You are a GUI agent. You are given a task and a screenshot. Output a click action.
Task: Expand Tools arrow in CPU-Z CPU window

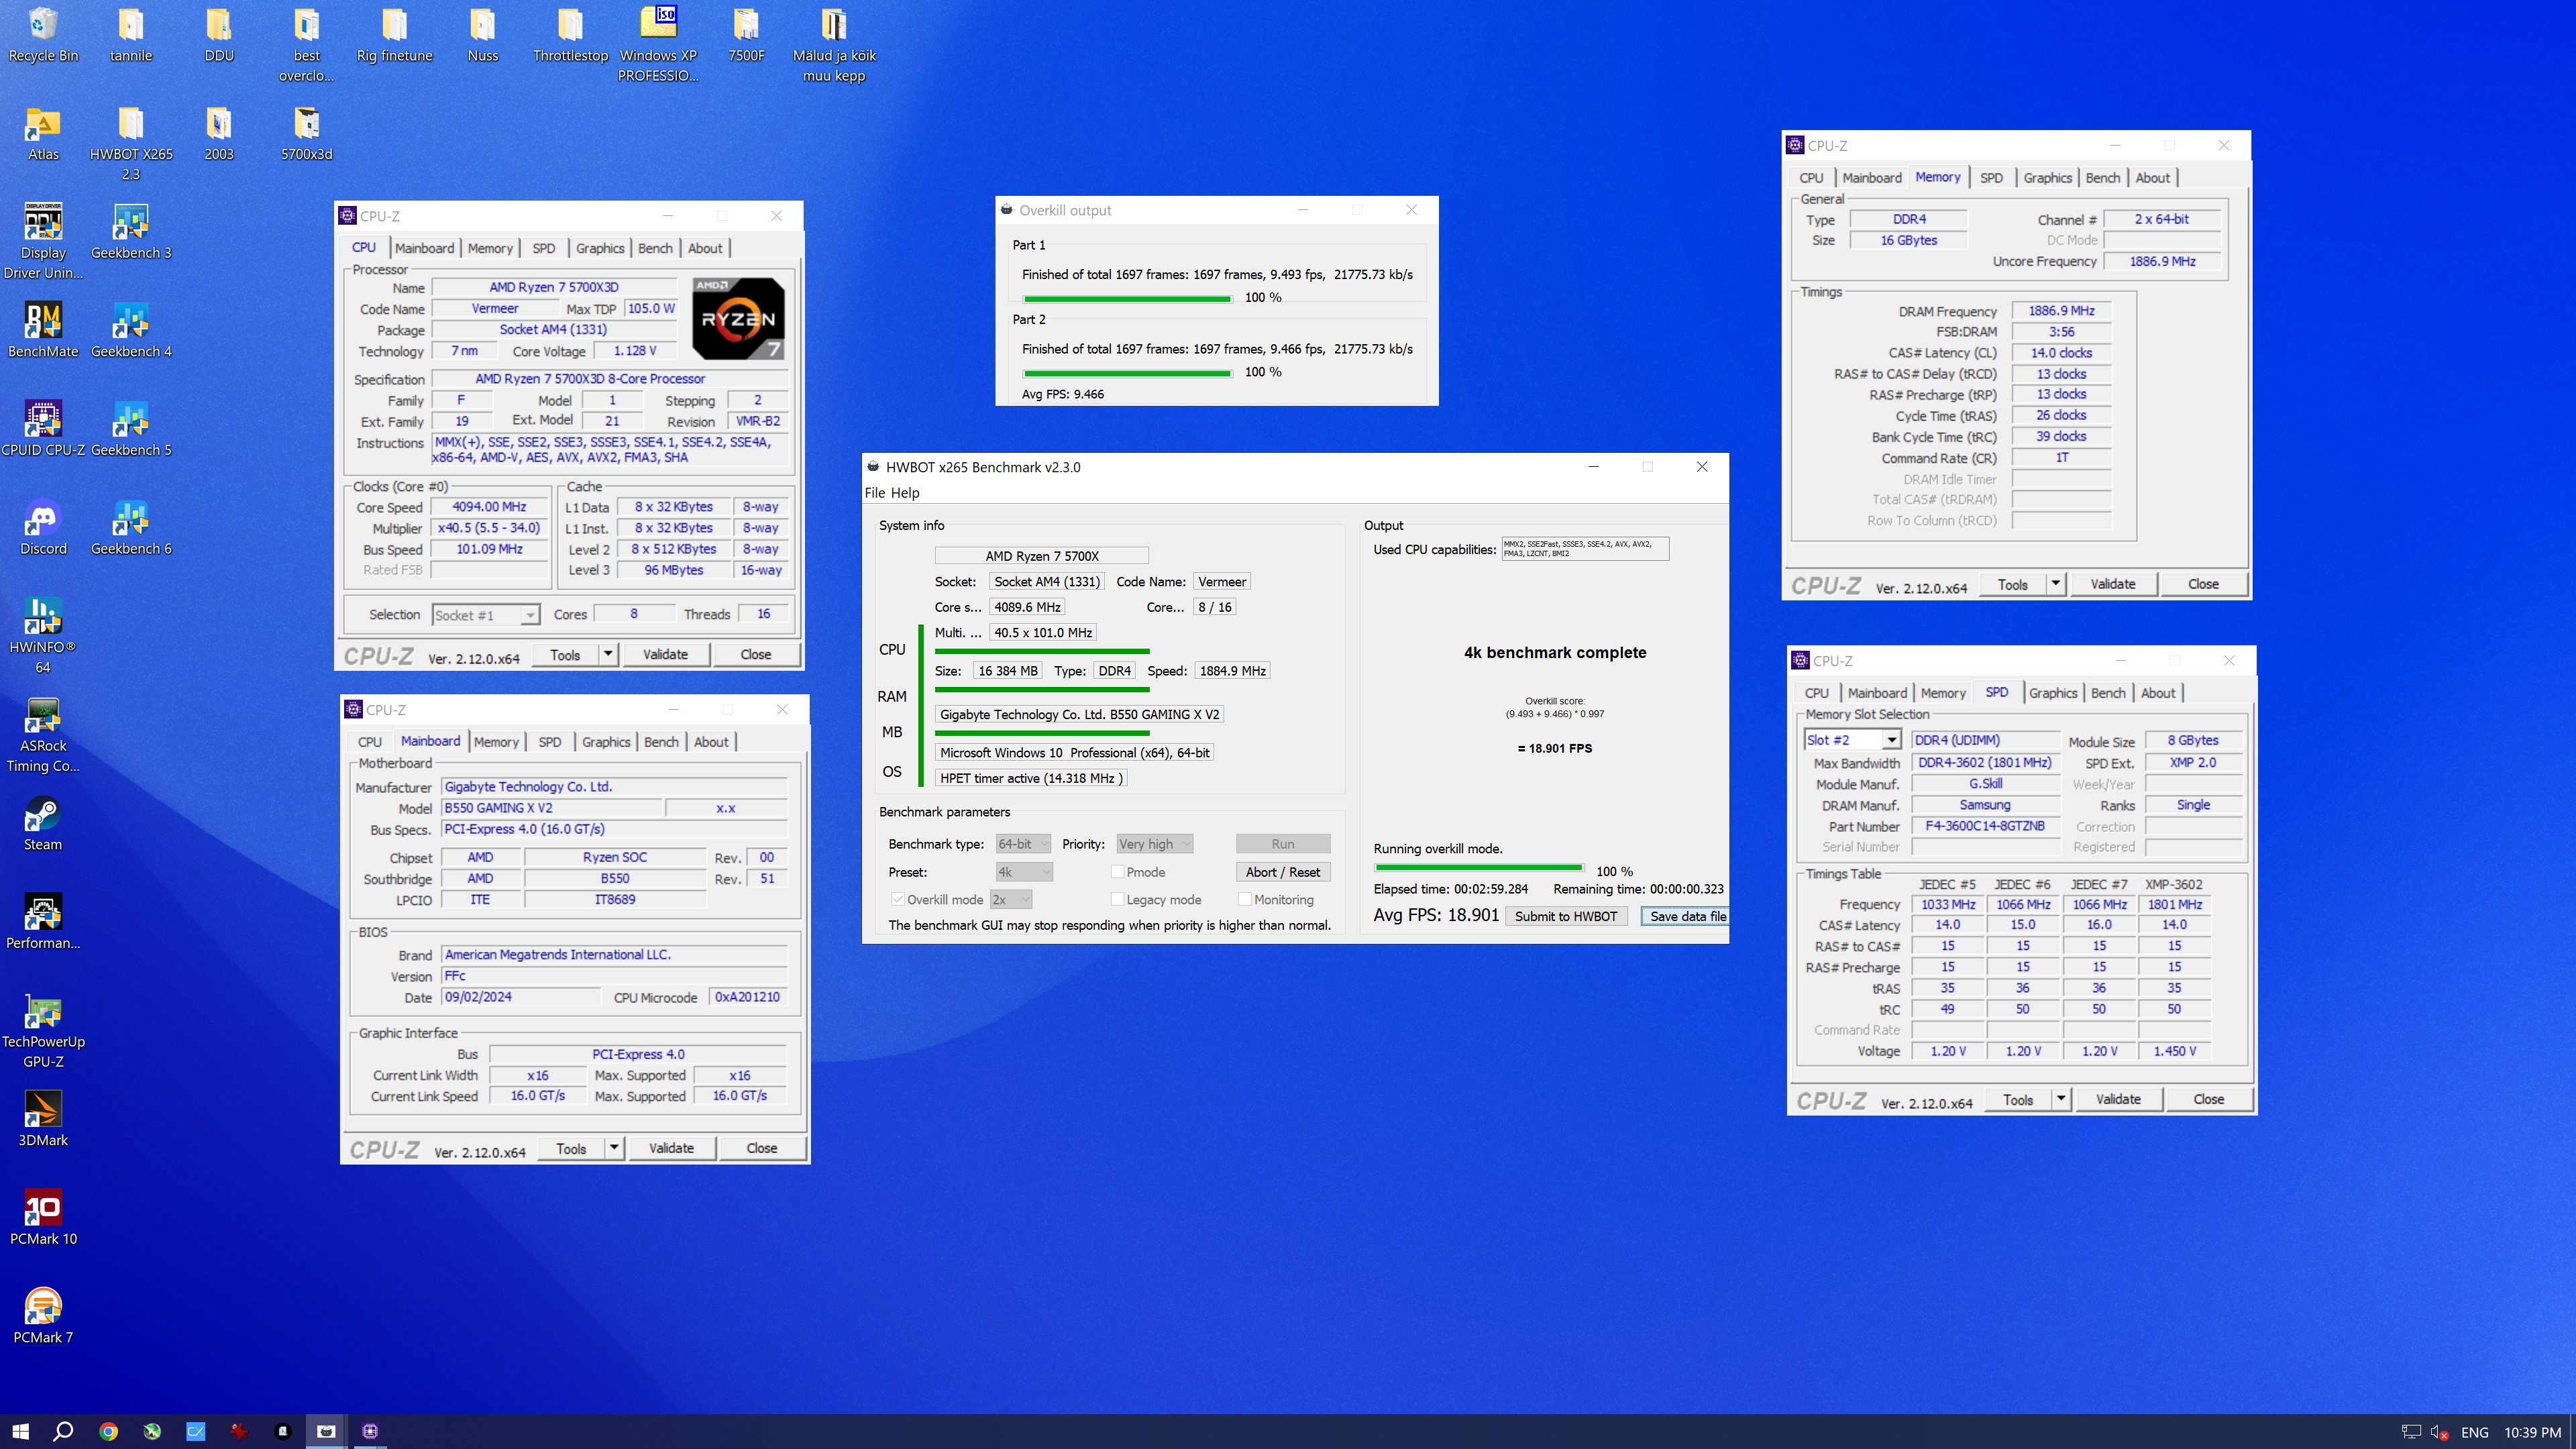607,654
